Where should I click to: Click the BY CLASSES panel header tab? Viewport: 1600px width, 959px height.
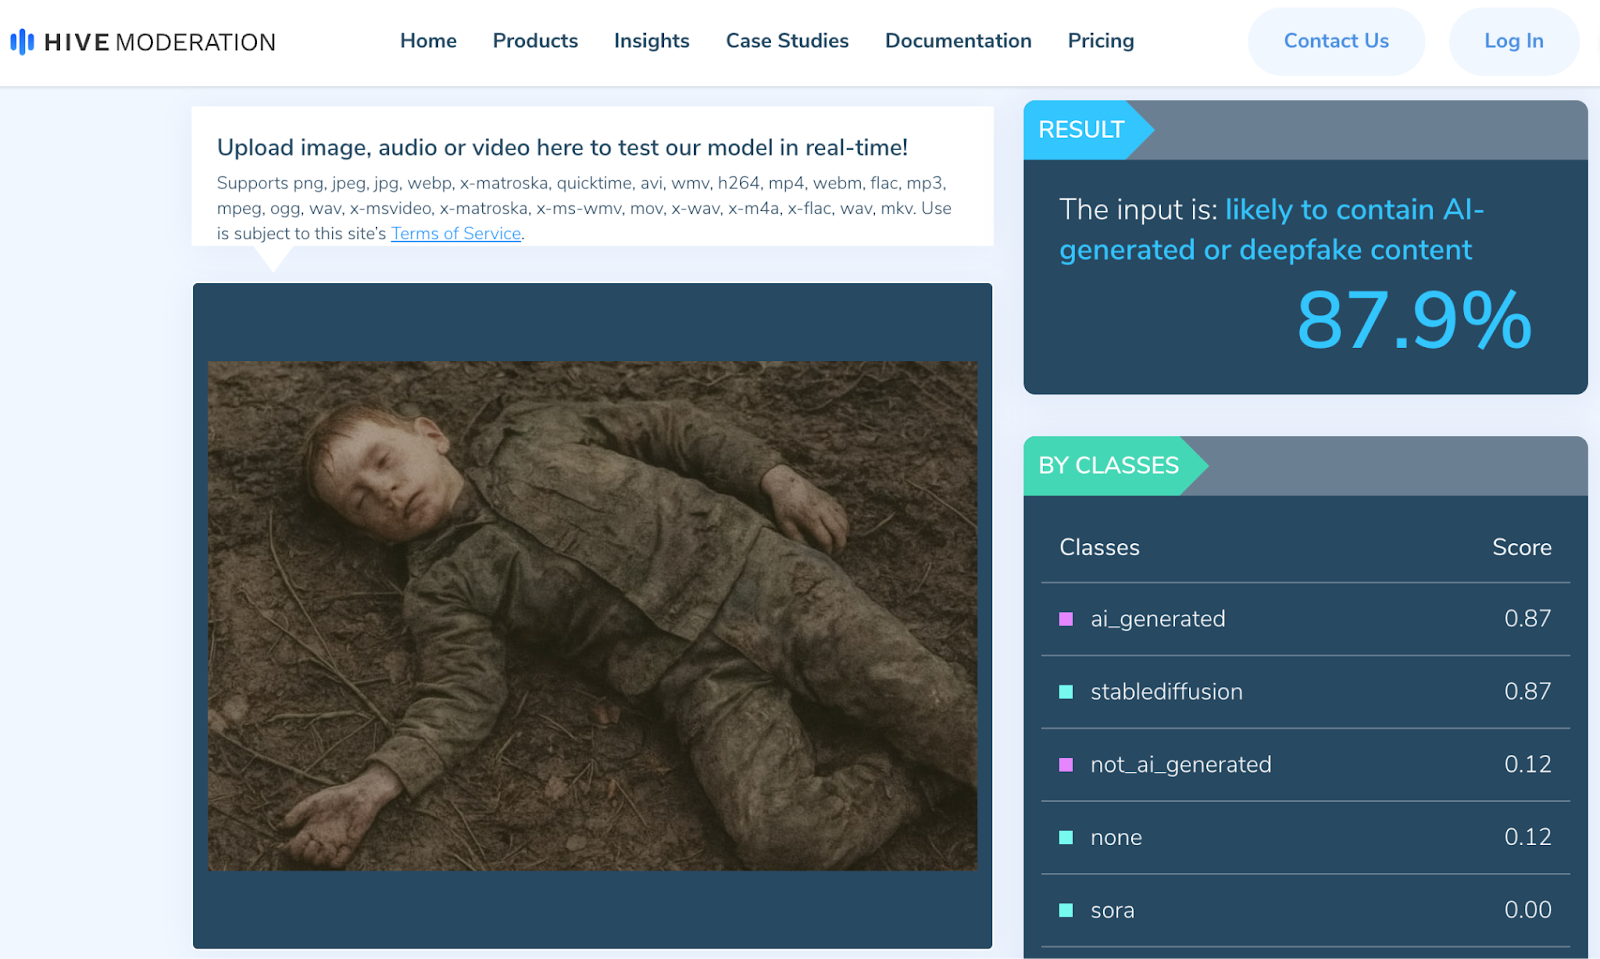click(x=1115, y=466)
